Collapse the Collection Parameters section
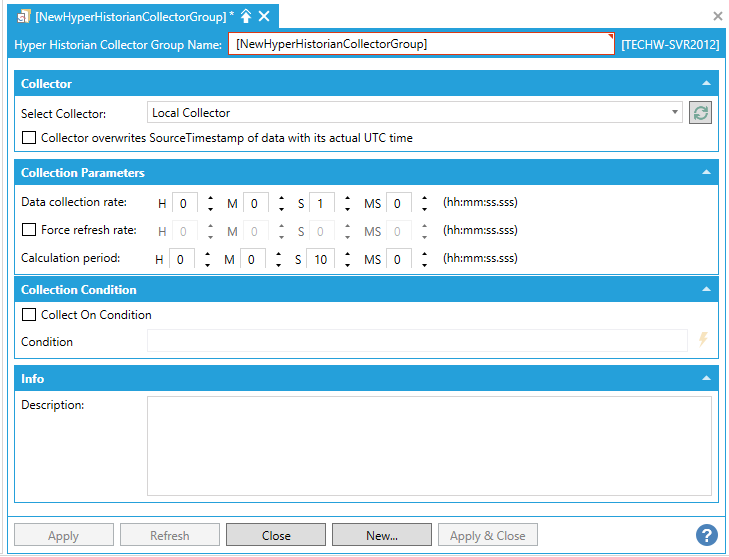Viewport: 729px width, 557px height. [x=707, y=173]
